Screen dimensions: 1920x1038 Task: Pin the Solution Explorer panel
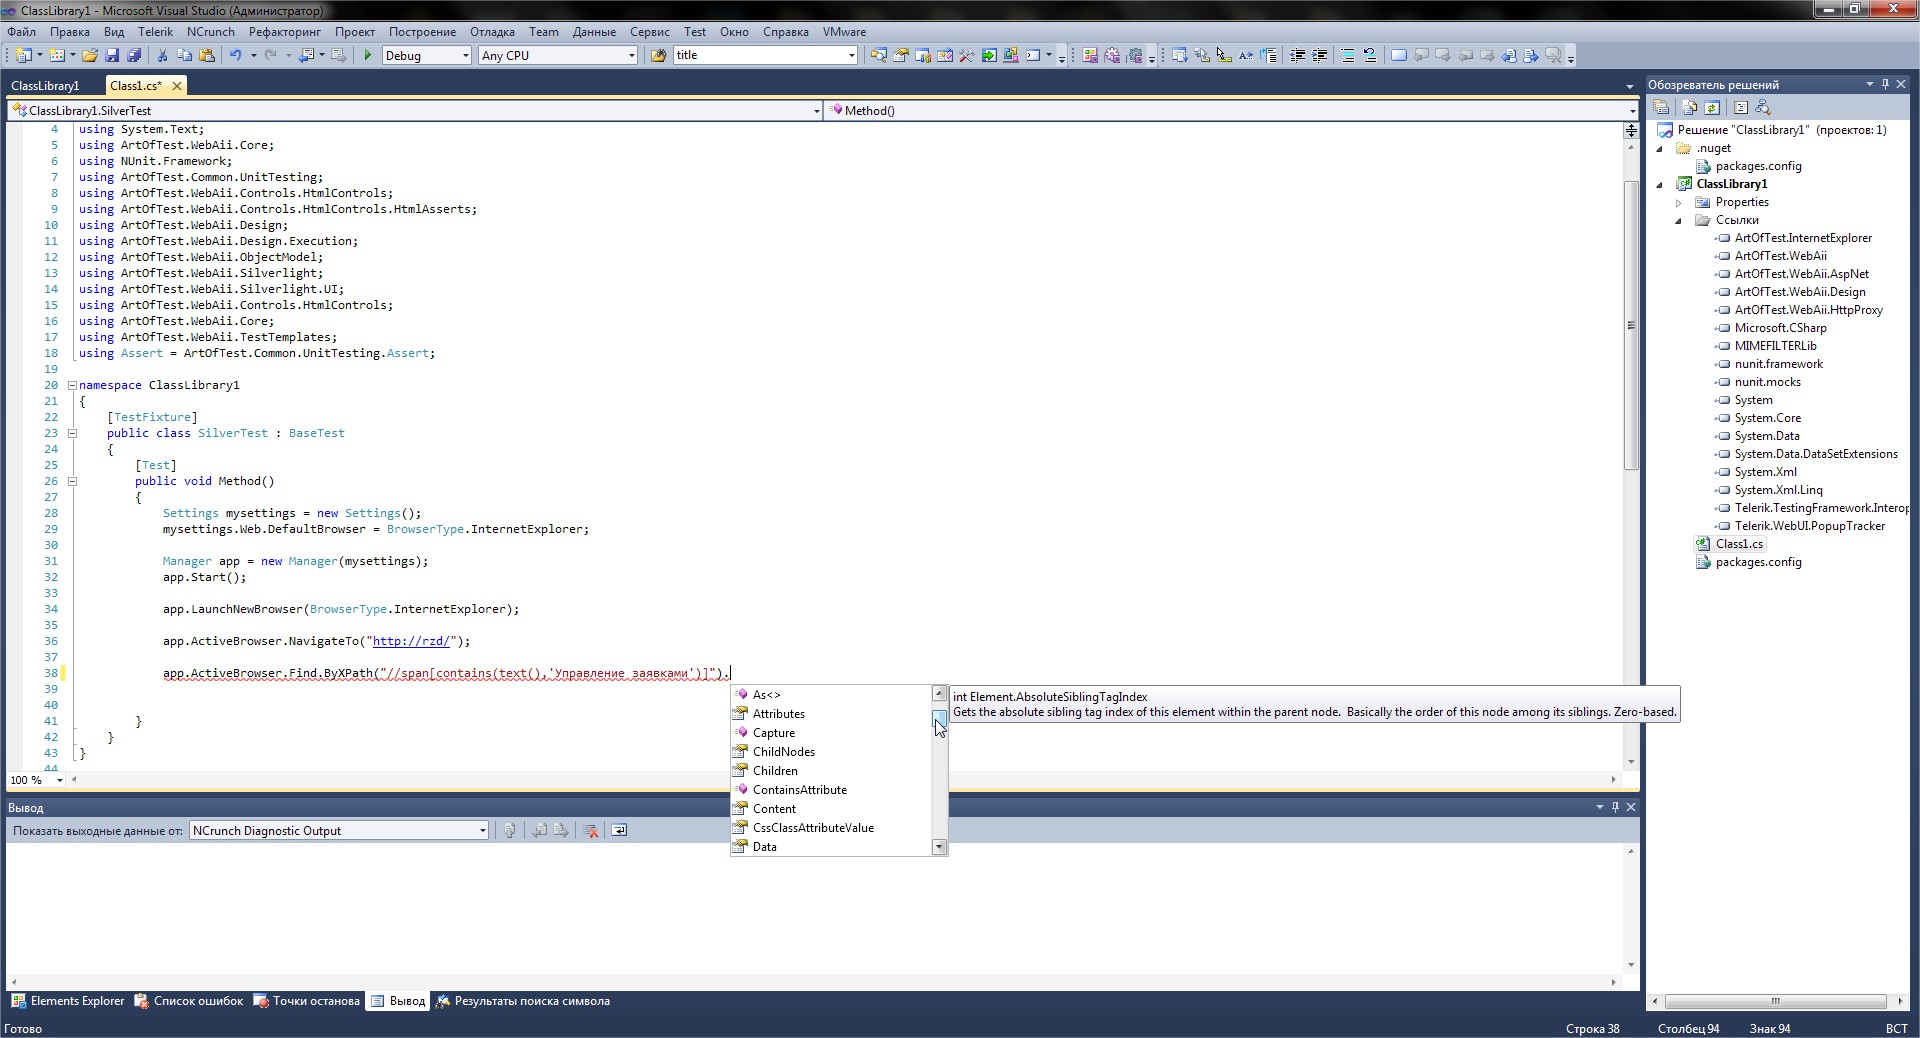pos(1885,85)
